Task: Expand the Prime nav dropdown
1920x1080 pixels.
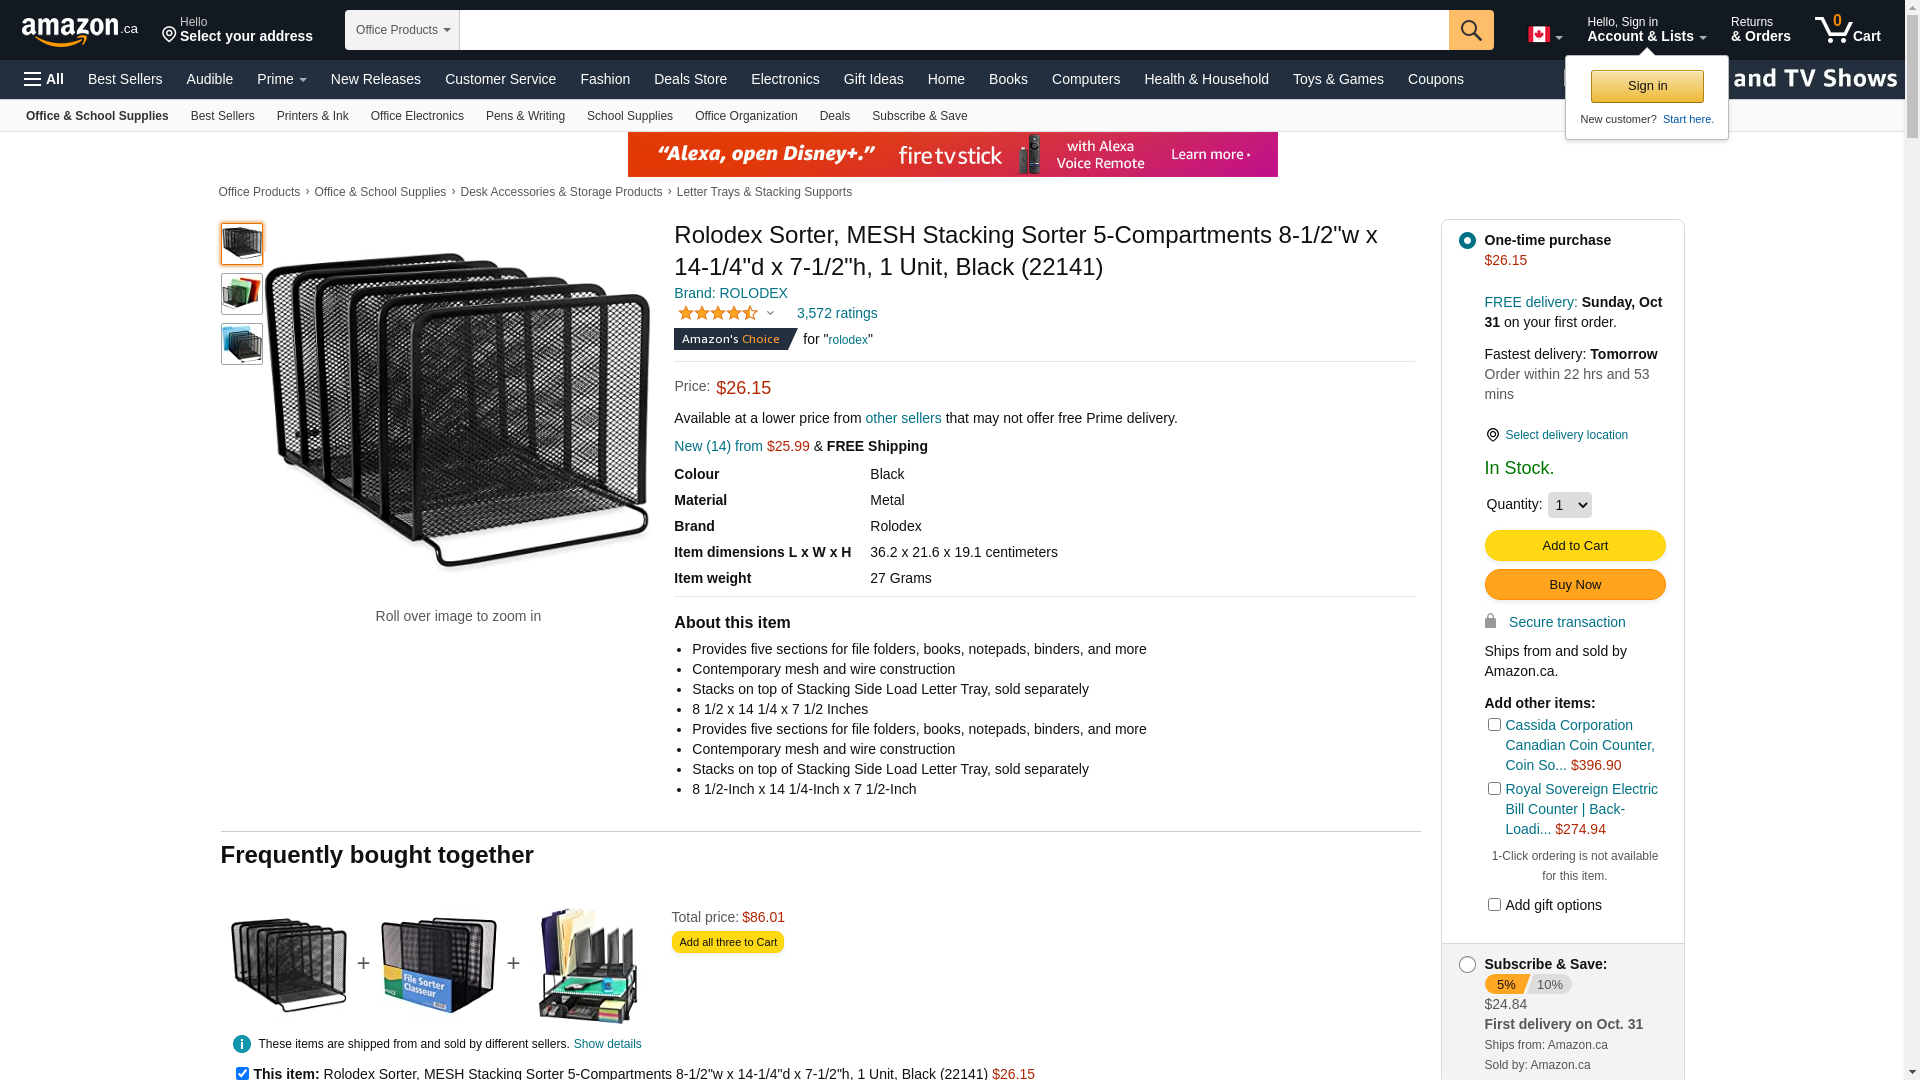Action: click(282, 79)
